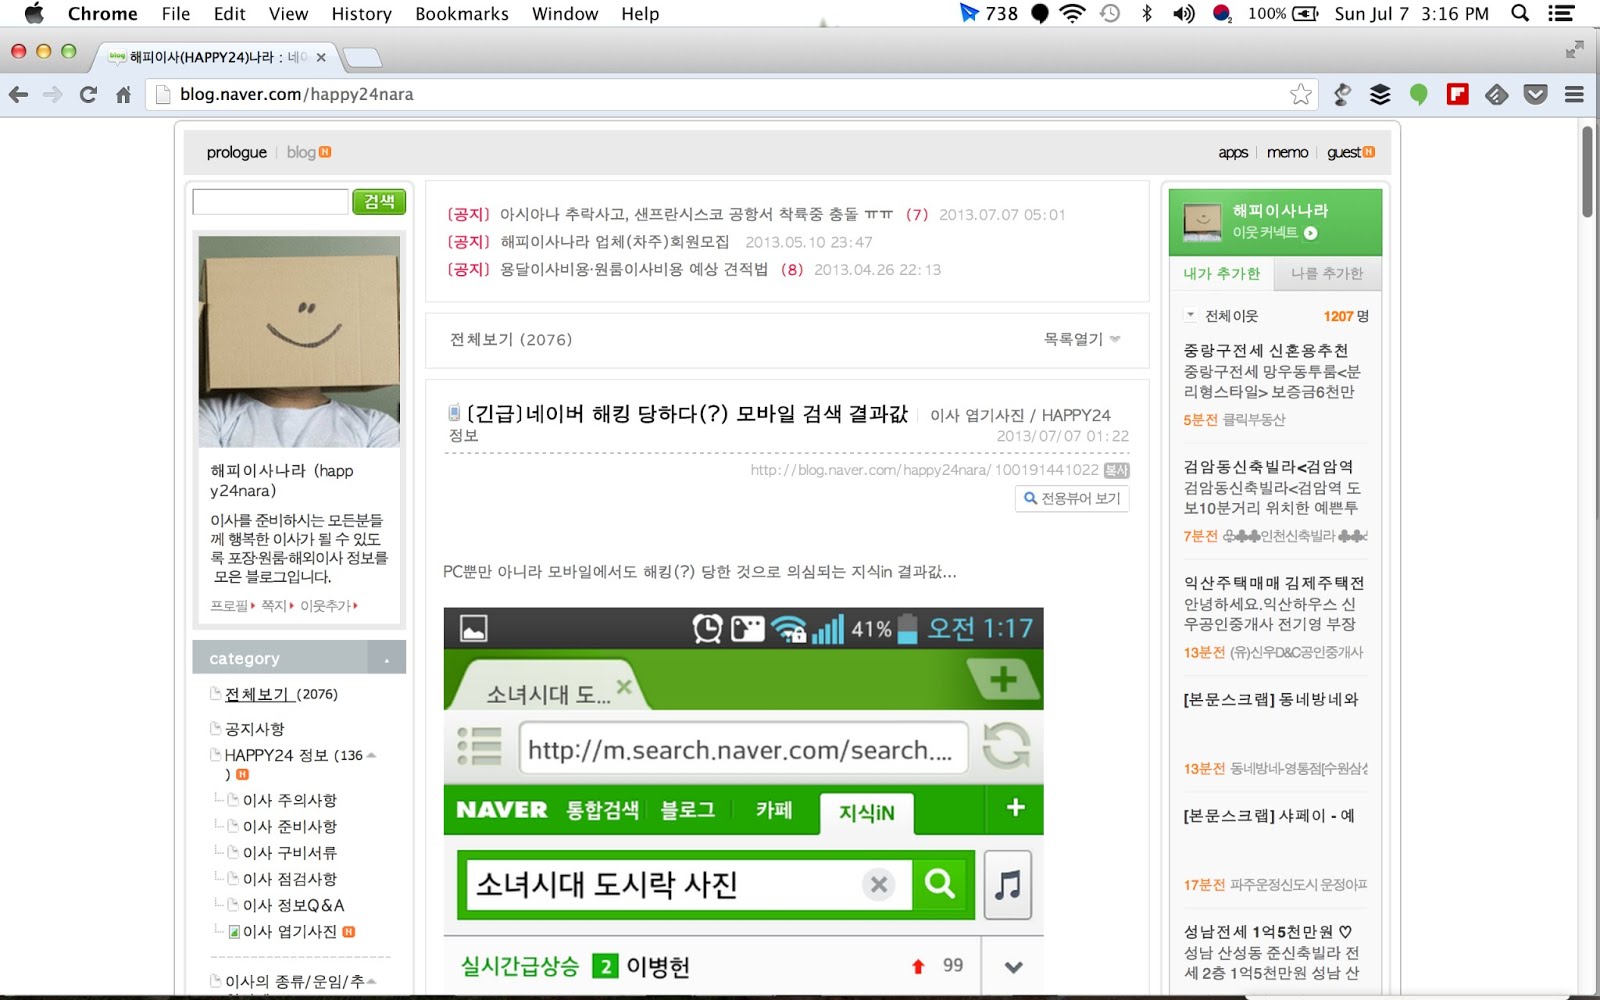The height and width of the screenshot is (1000, 1600).
Task: Select 이사 구비서류 category
Action: click(x=290, y=852)
